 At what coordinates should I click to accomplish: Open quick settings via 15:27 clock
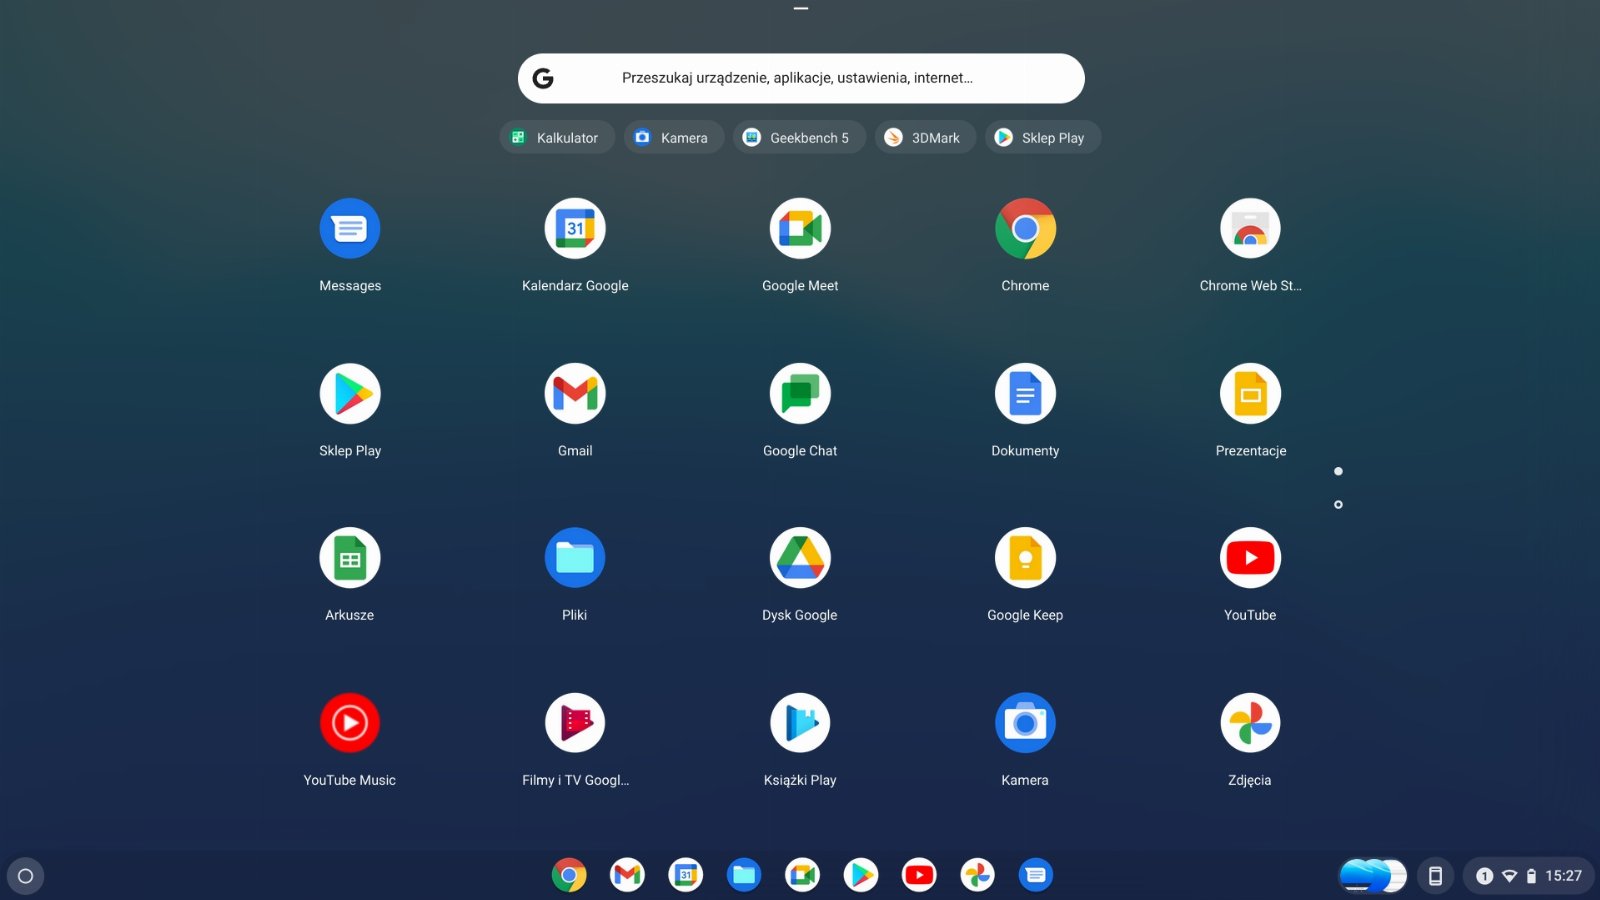pyautogui.click(x=1563, y=876)
